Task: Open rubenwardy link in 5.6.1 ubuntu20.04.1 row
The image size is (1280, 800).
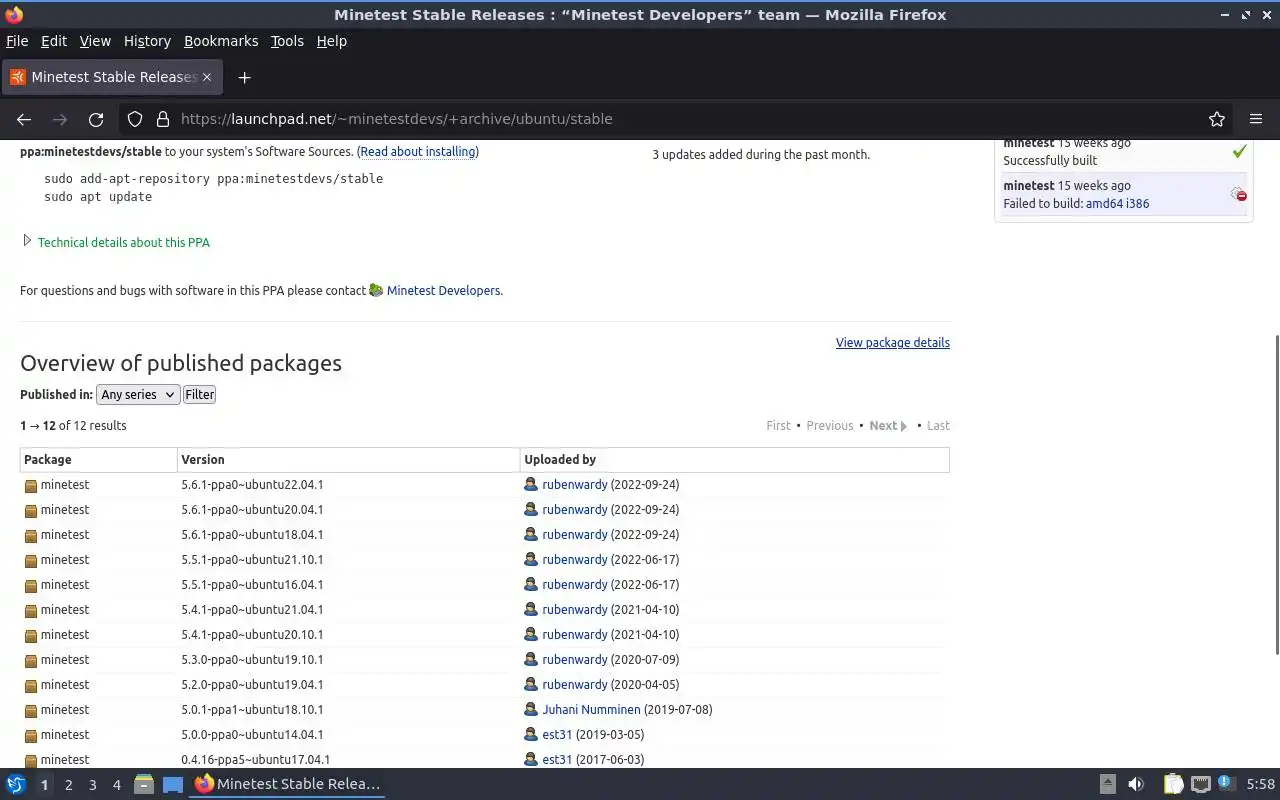Action: [x=575, y=510]
